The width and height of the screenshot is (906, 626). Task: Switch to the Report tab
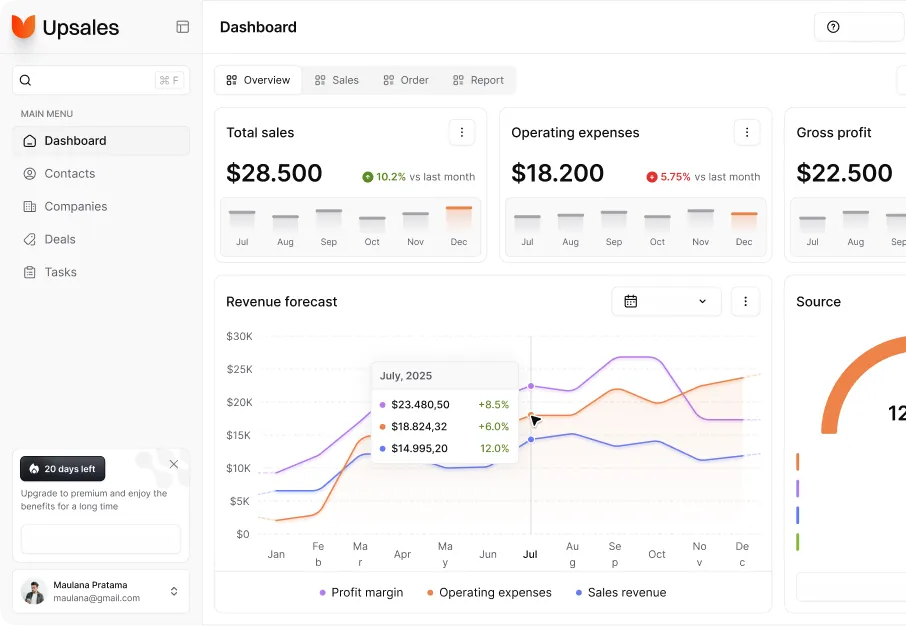478,79
